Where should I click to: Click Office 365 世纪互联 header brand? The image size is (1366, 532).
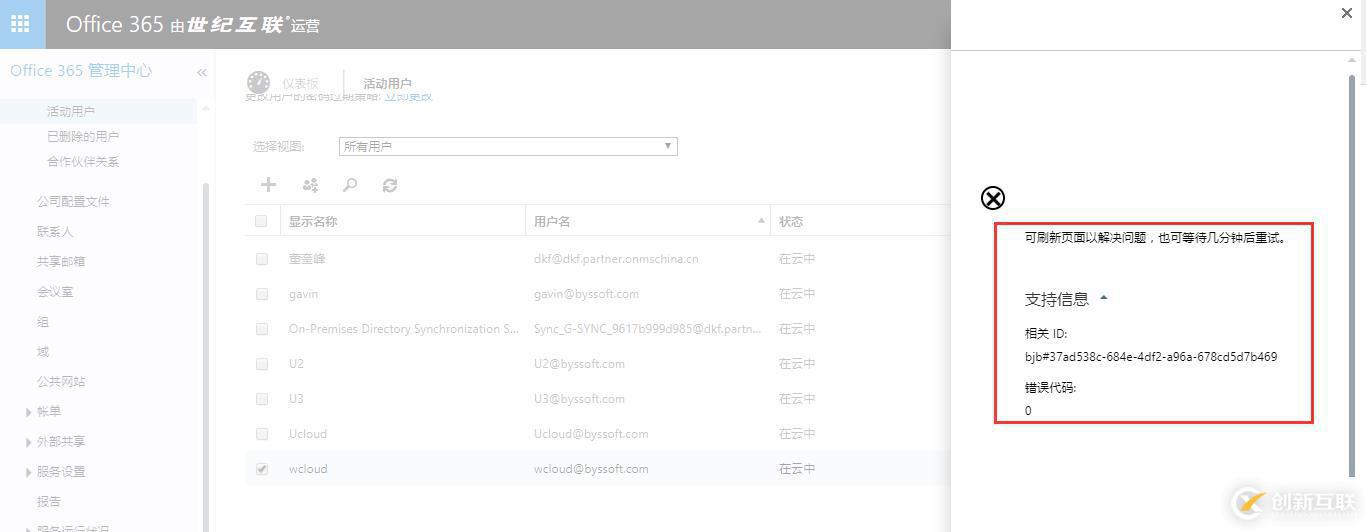(193, 25)
